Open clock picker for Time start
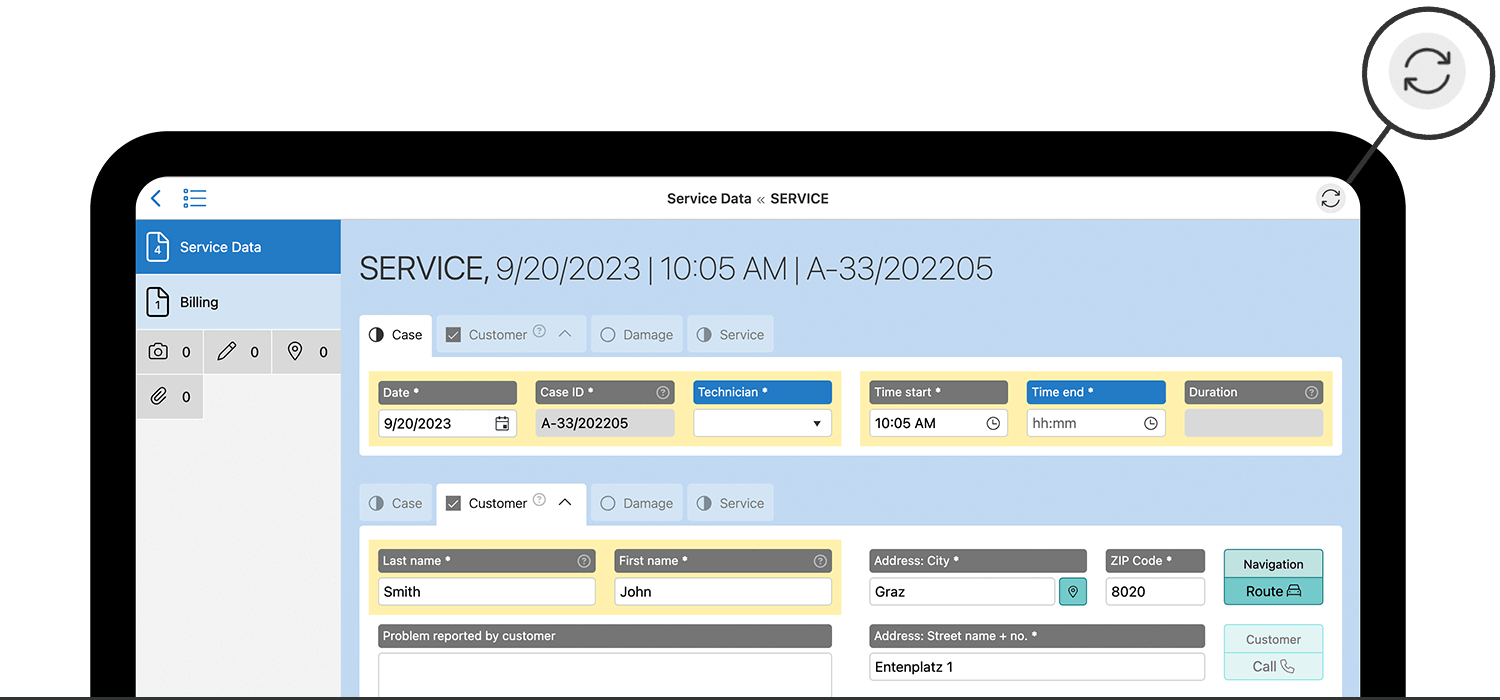Image resolution: width=1500 pixels, height=700 pixels. tap(993, 423)
